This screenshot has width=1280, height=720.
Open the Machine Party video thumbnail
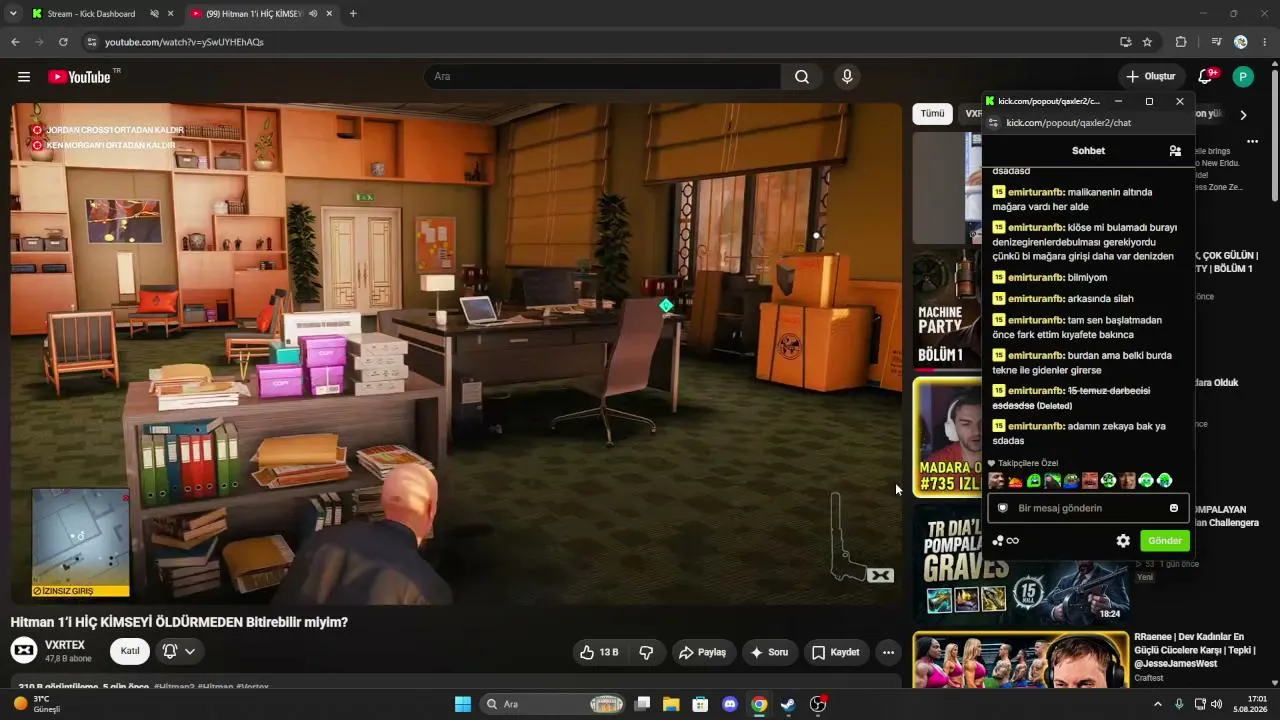pyautogui.click(x=947, y=309)
